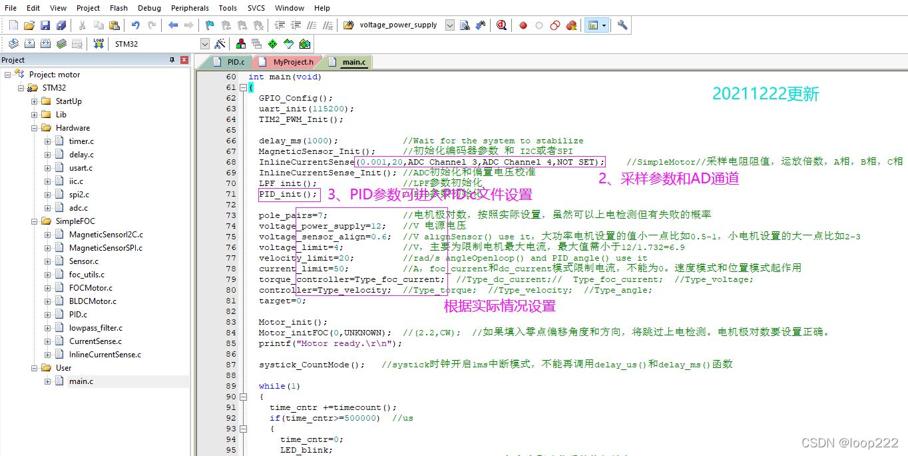Expand the Lib folder node

pos(34,115)
